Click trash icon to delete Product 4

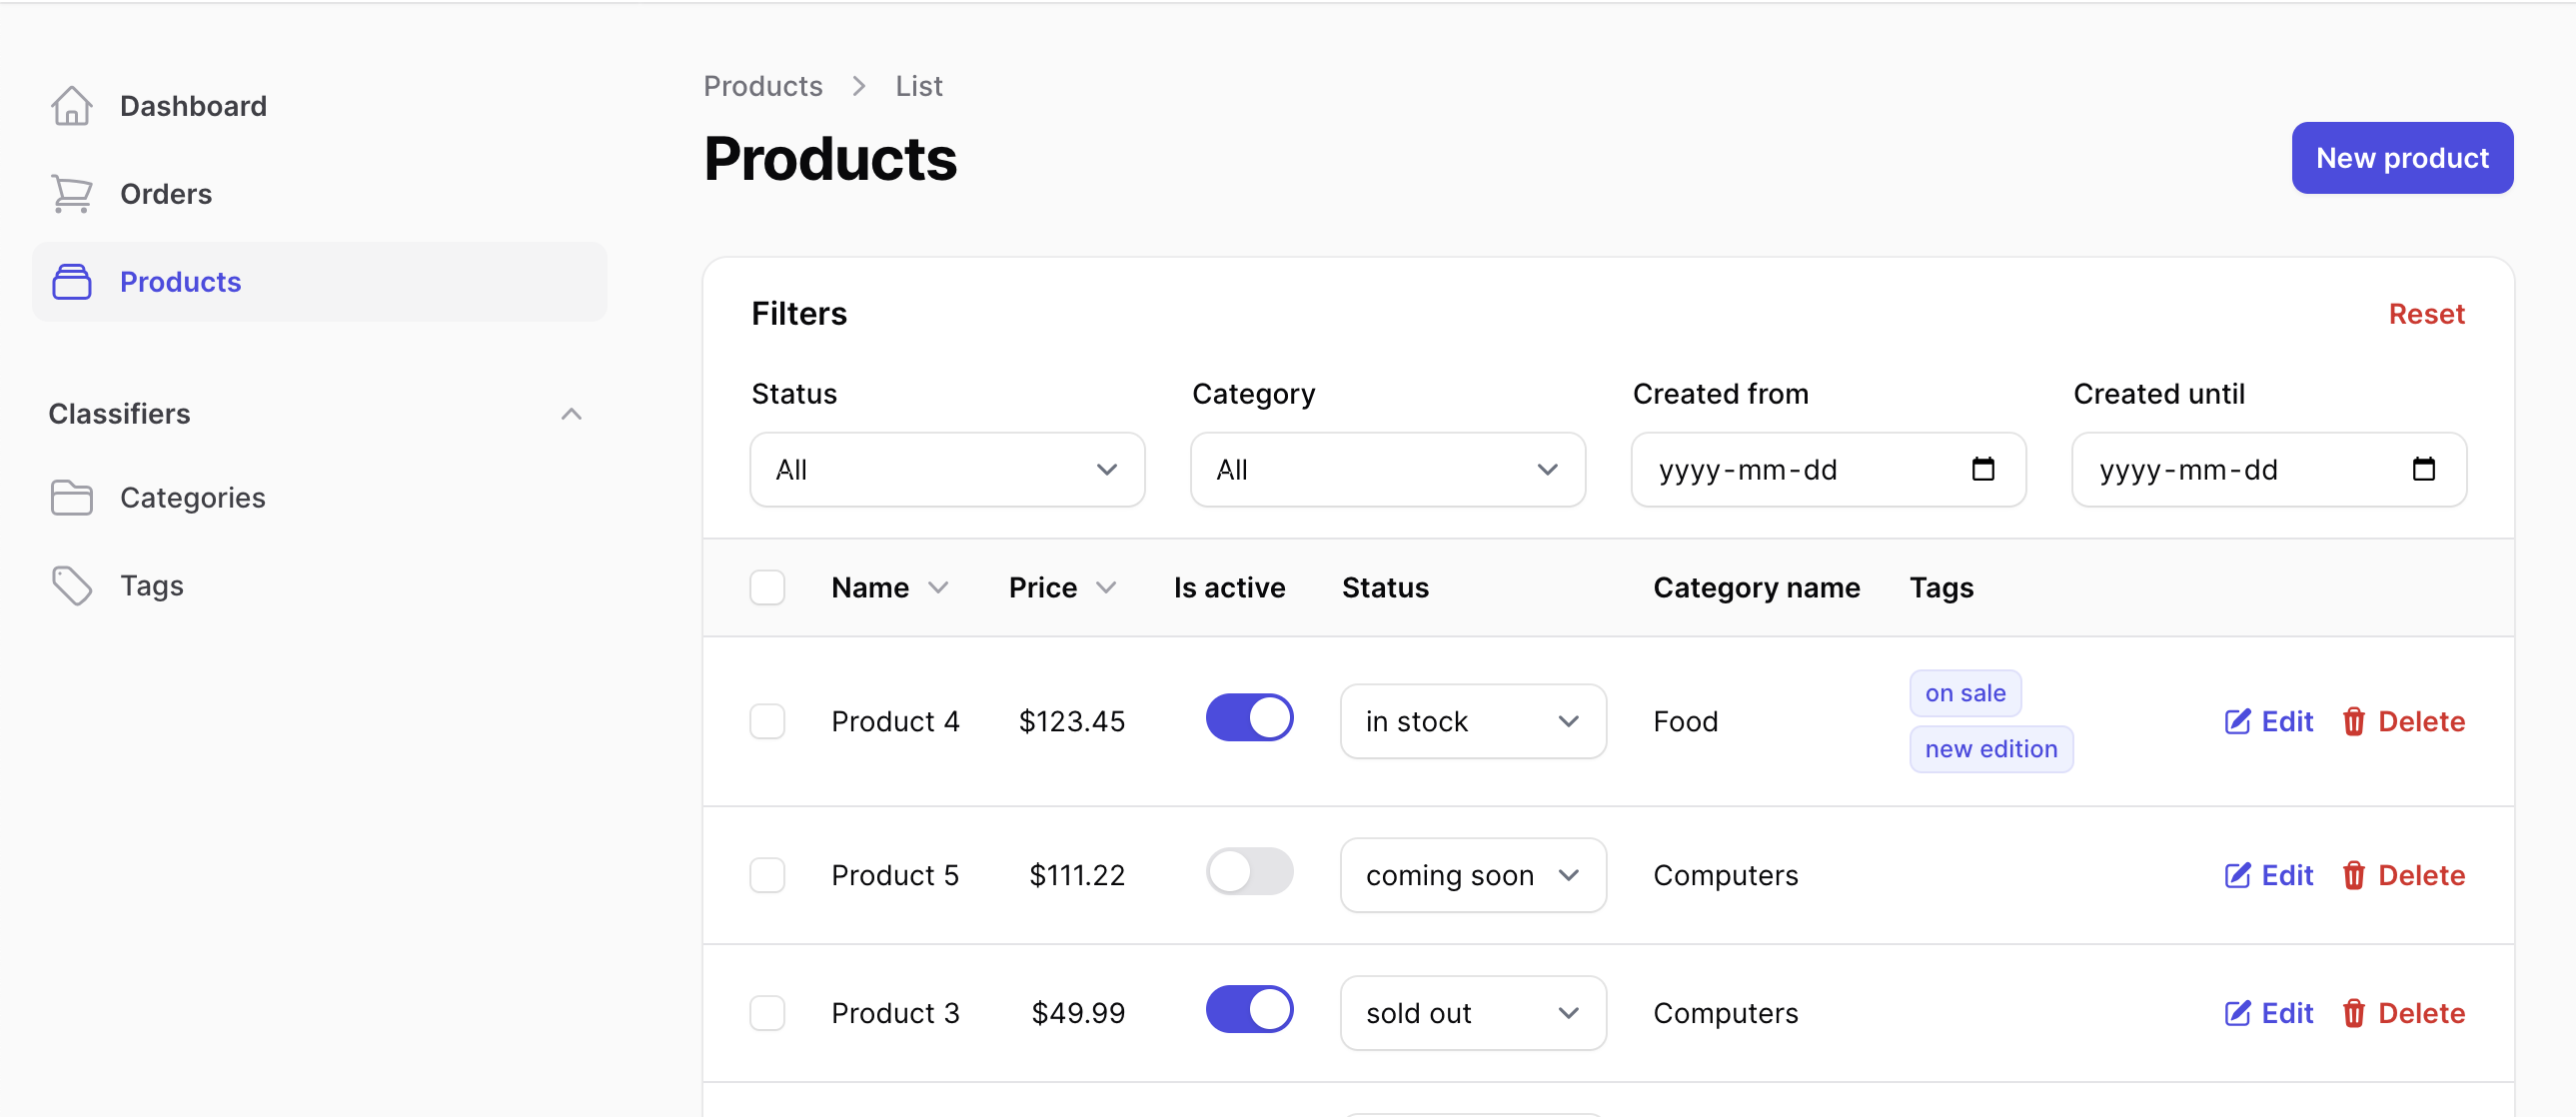[2353, 721]
